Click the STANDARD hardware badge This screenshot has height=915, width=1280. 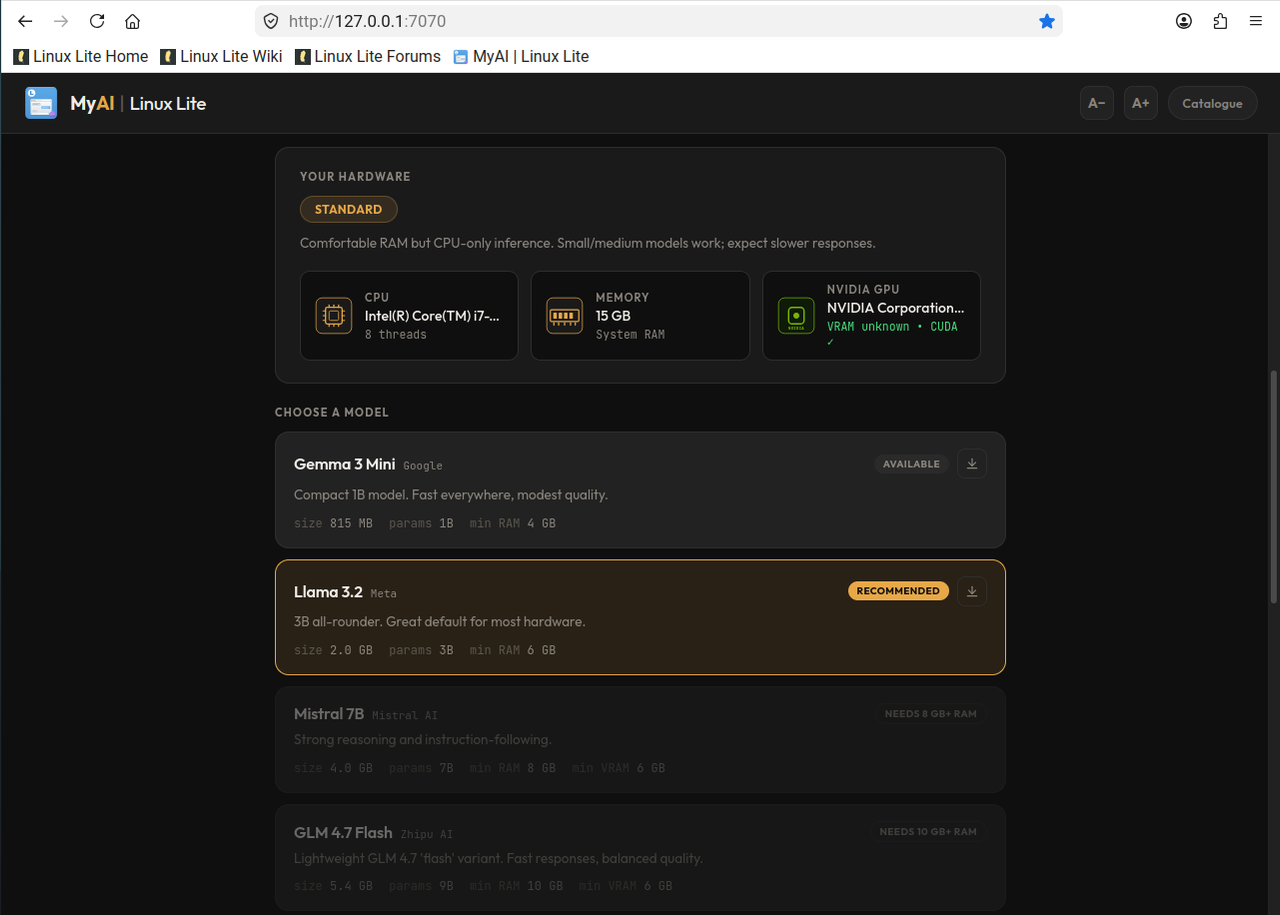348,209
